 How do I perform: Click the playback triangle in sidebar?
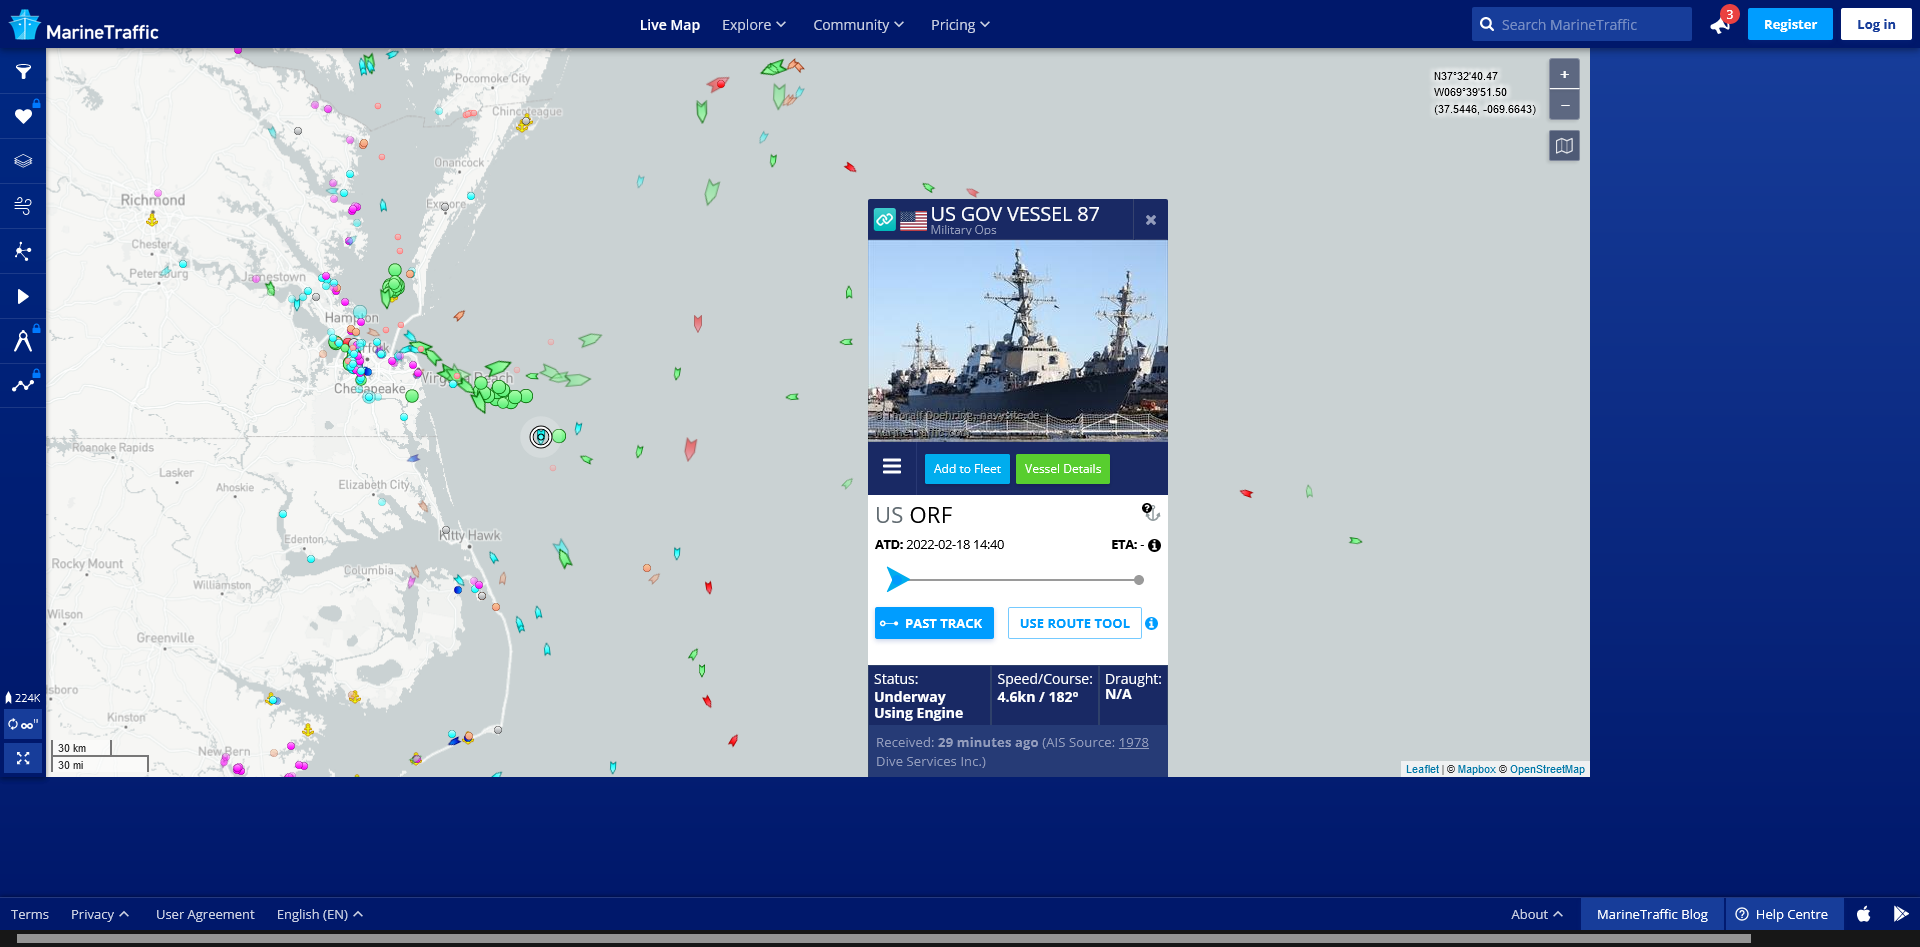pos(23,296)
